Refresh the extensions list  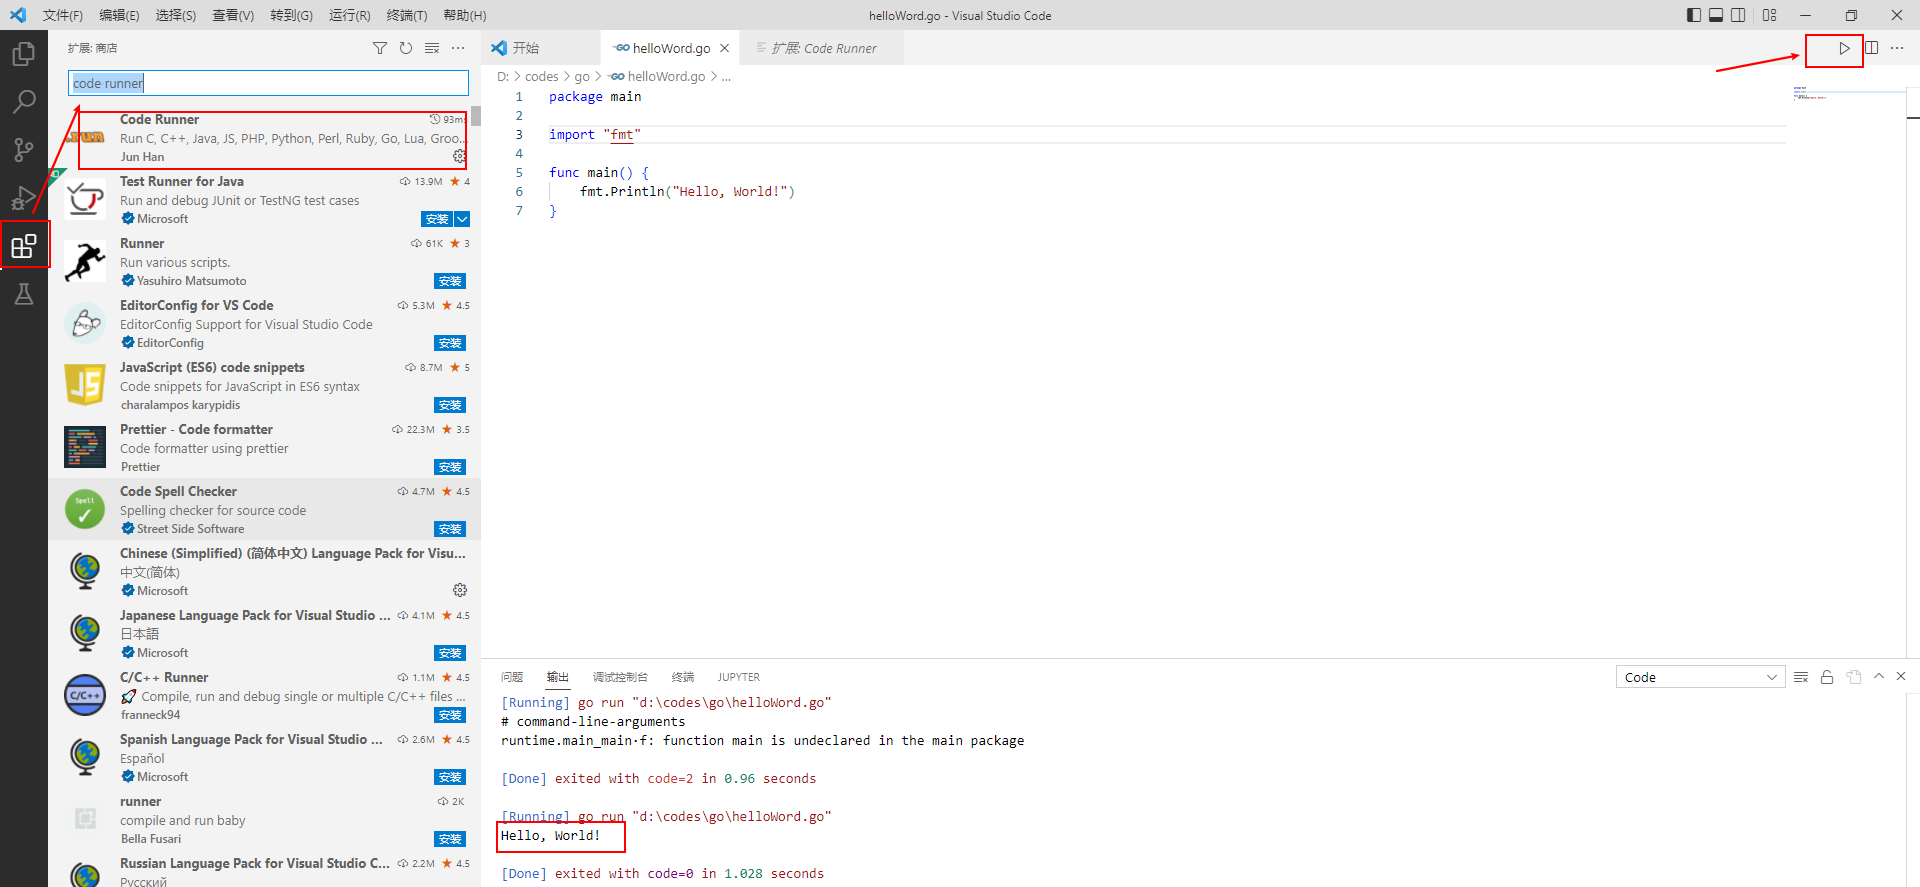point(406,48)
